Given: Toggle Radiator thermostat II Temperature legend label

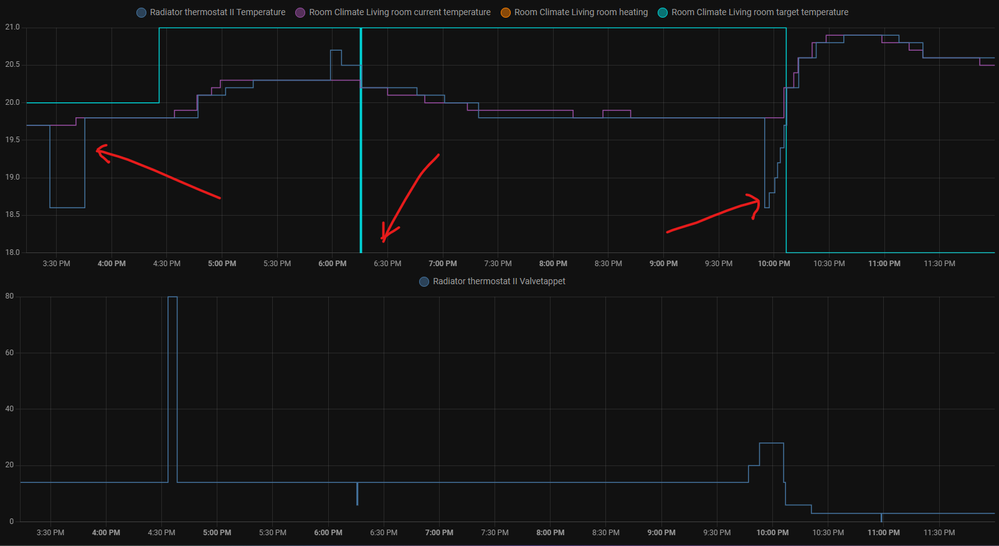Looking at the screenshot, I should pos(216,12).
